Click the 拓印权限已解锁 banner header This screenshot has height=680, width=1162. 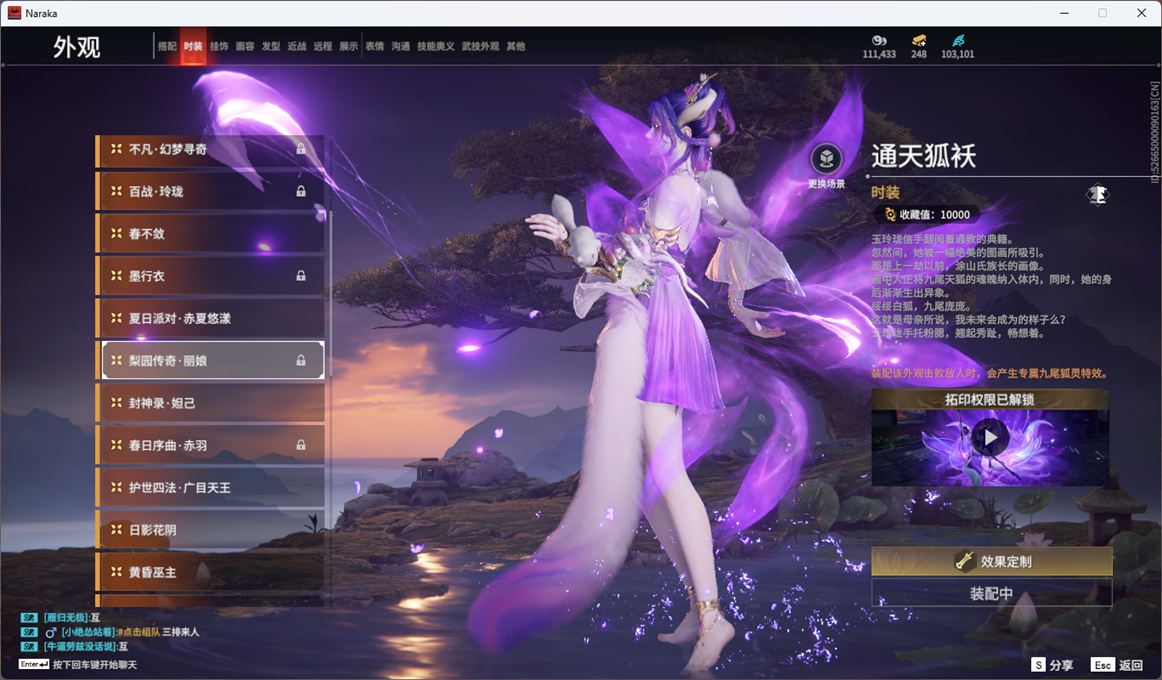[x=989, y=399]
